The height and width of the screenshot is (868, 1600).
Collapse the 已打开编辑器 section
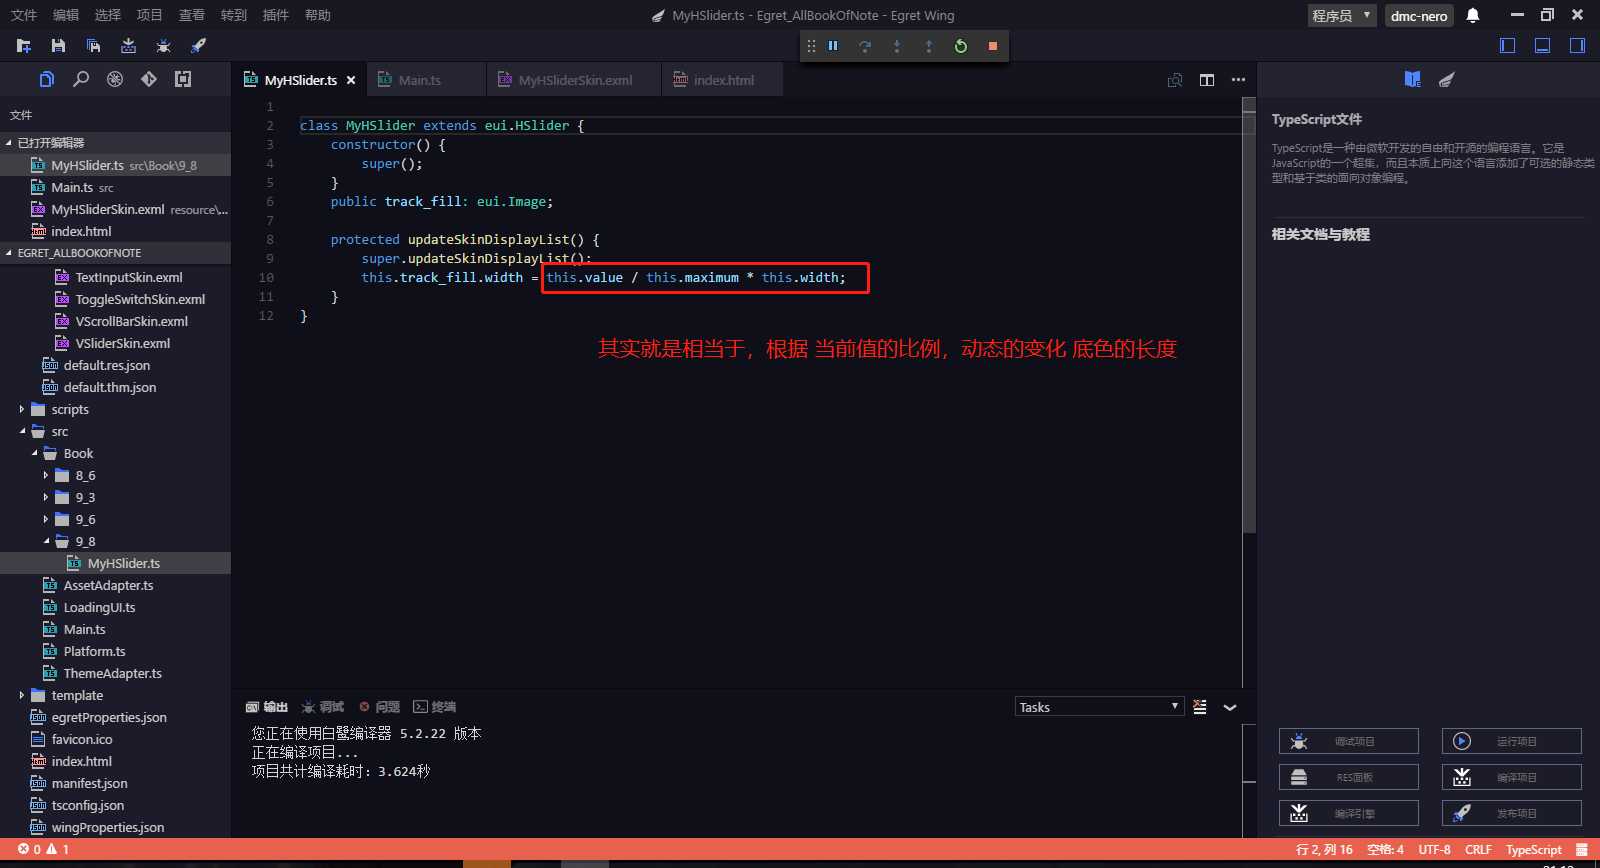9,143
